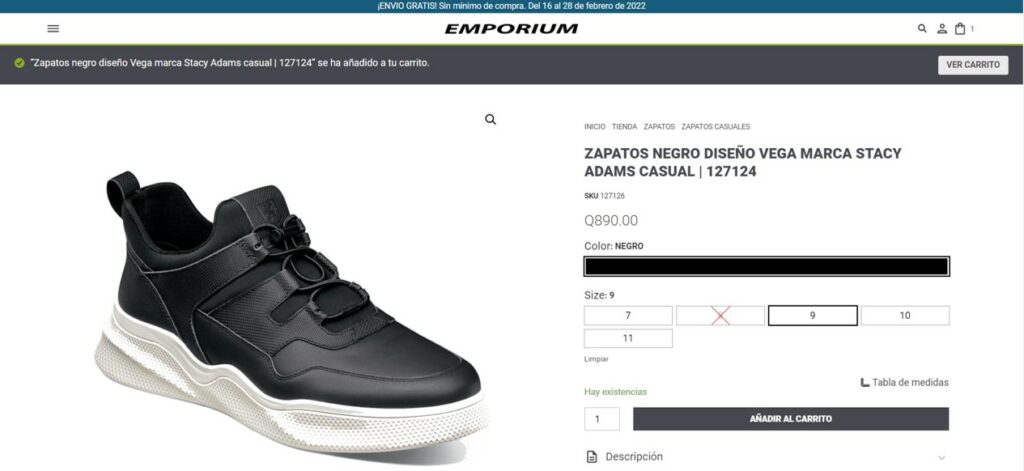Click AÑADIR AL CARRITO button
The width and height of the screenshot is (1024, 471).
[x=791, y=419]
